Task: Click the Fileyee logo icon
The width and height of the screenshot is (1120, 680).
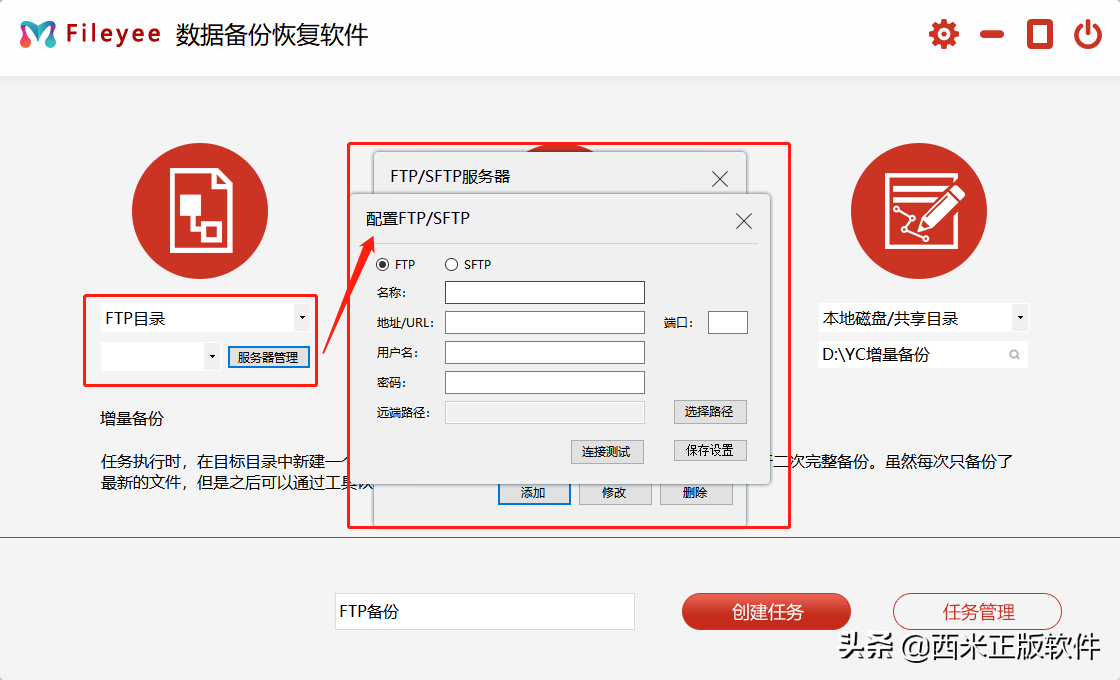Action: coord(38,32)
